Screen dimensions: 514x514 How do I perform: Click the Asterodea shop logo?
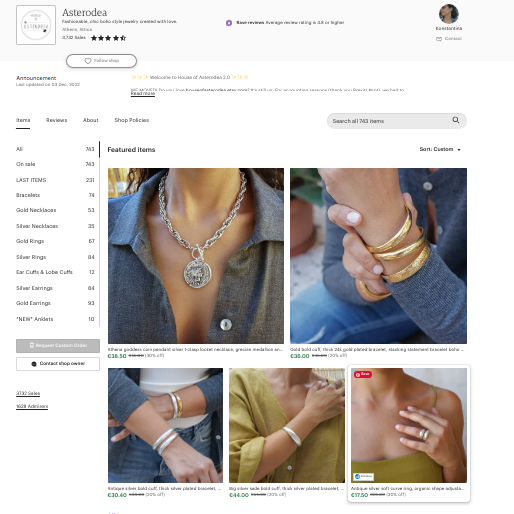(x=36, y=25)
